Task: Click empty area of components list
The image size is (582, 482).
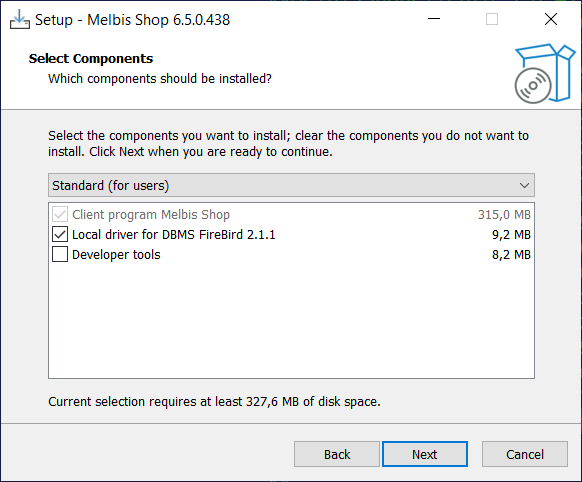Action: [291, 321]
